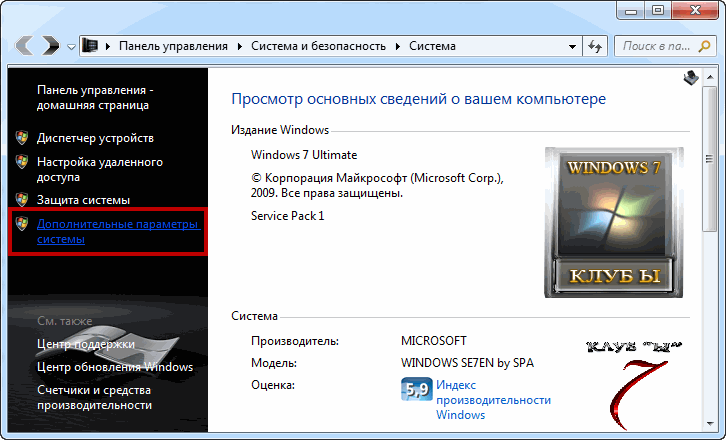This screenshot has height=440, width=726.
Task: Click the shield icon beside Защита системы
Action: coord(22,199)
